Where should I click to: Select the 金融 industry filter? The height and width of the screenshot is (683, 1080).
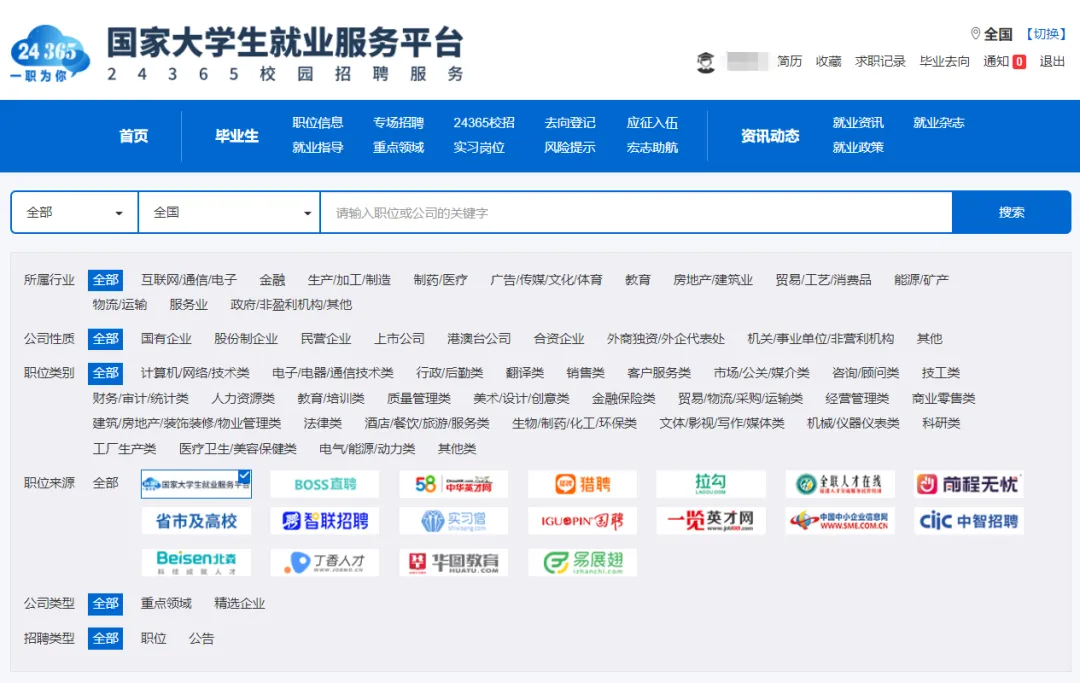[271, 279]
